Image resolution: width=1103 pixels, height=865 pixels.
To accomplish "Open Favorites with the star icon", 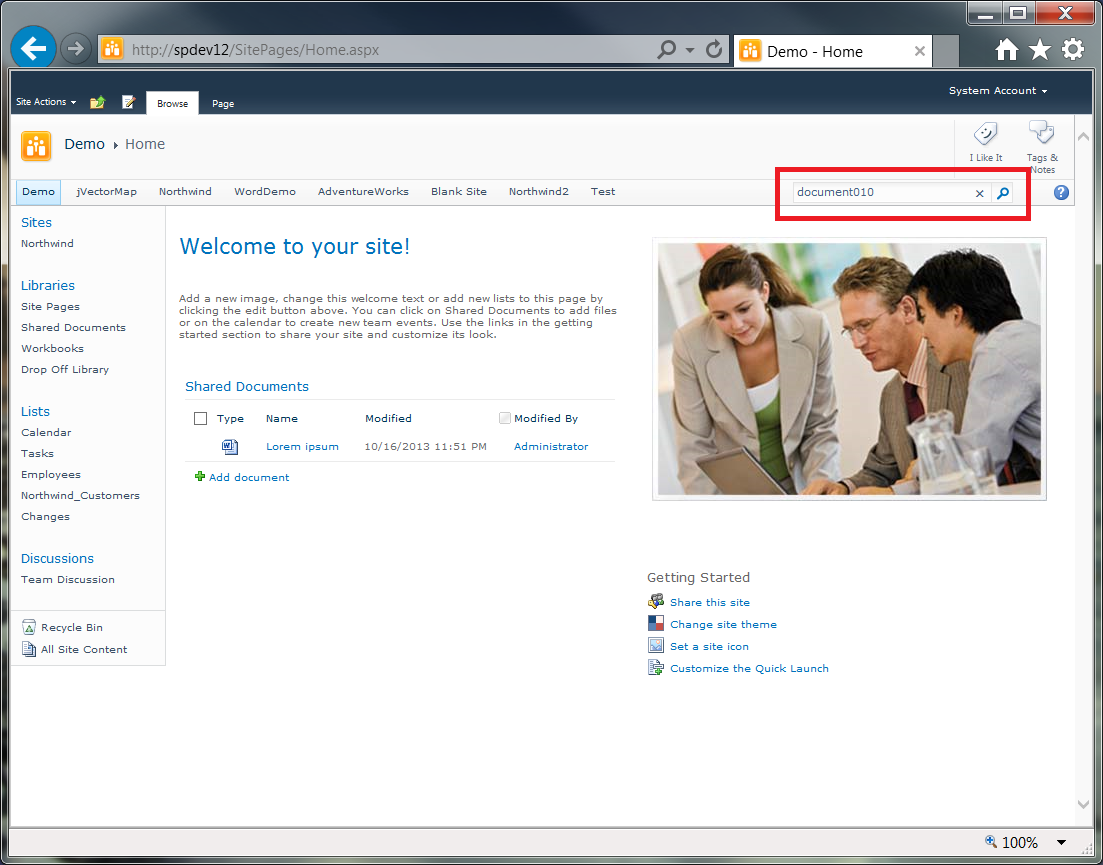I will coord(1040,49).
